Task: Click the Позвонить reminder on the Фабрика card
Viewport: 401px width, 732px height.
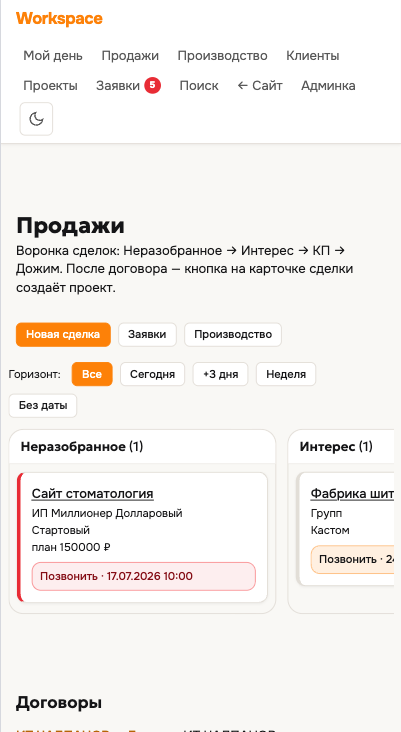Action: click(353, 559)
